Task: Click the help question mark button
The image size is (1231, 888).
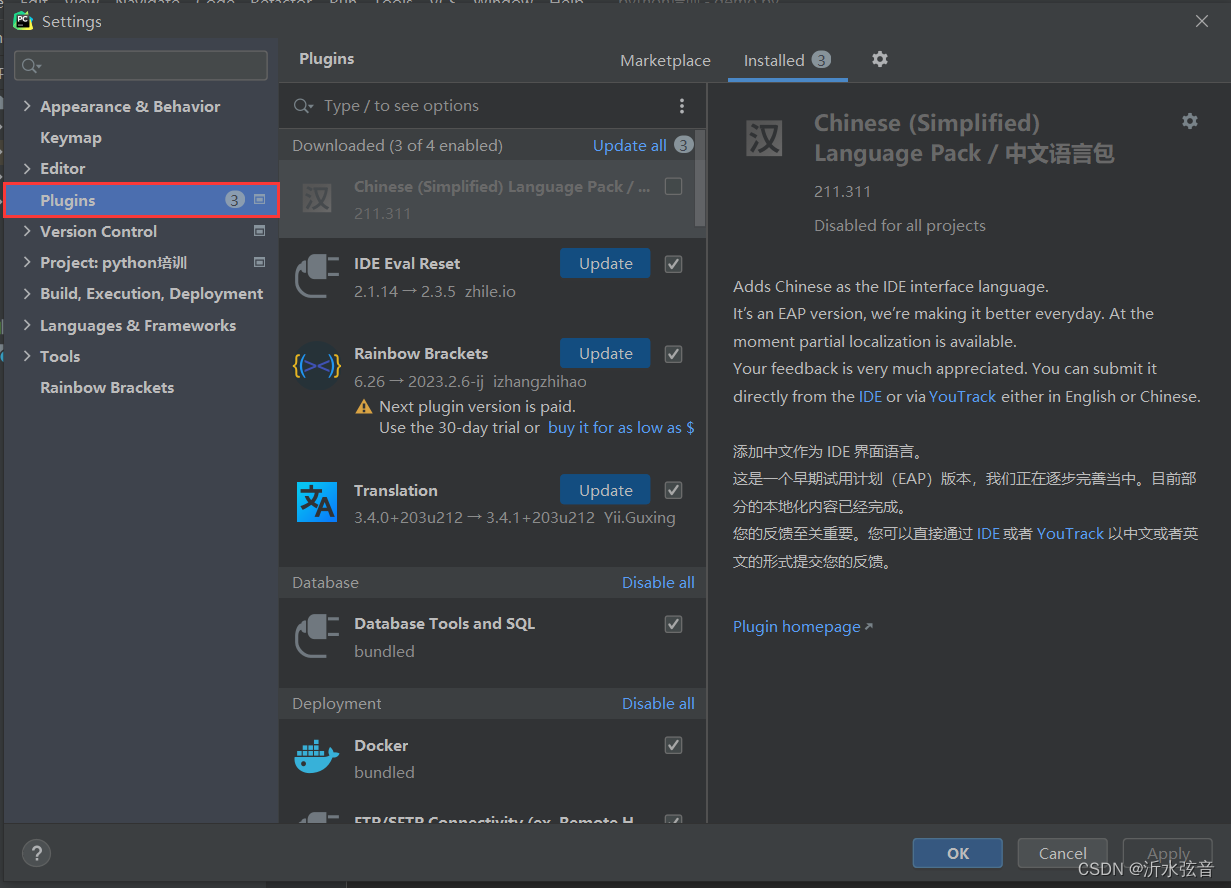Action: coord(36,853)
